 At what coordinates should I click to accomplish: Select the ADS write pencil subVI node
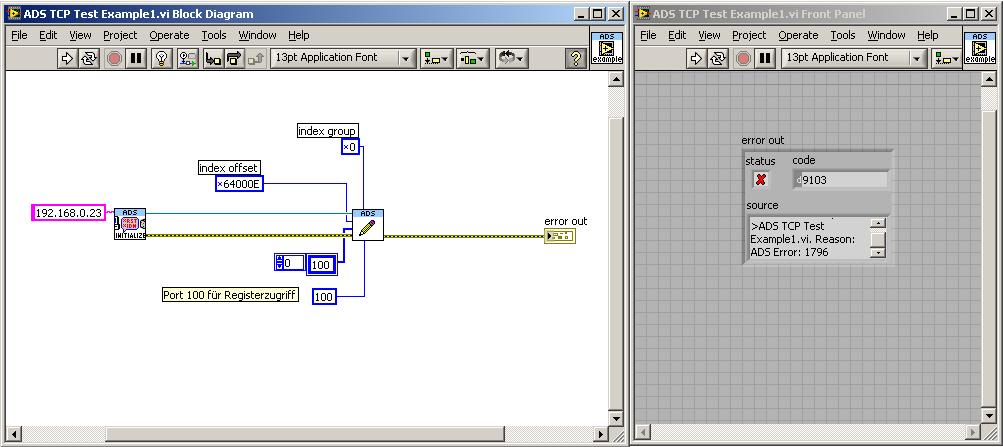pos(368,224)
